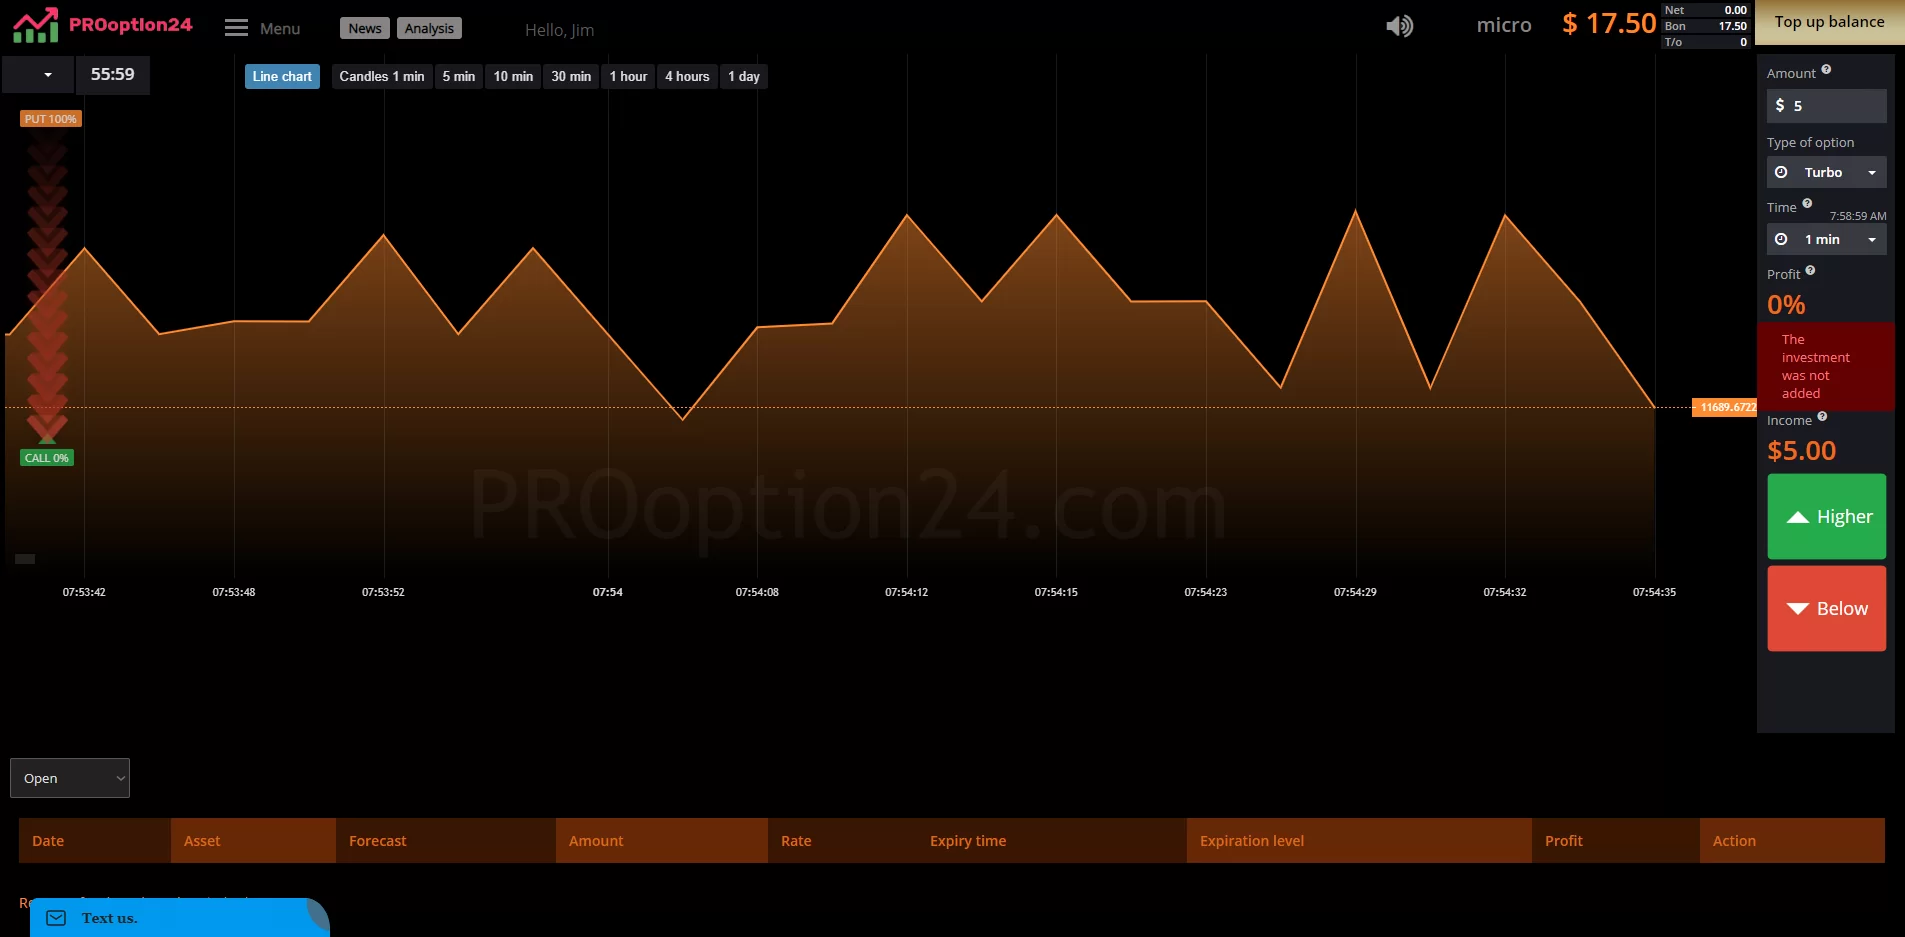This screenshot has height=937, width=1905.
Task: Click the Bon 17.50 balance row
Action: [x=1706, y=26]
